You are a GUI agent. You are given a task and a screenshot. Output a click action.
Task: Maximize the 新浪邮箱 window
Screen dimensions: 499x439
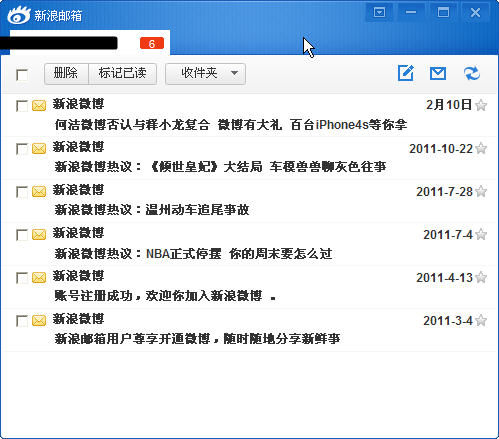point(443,13)
